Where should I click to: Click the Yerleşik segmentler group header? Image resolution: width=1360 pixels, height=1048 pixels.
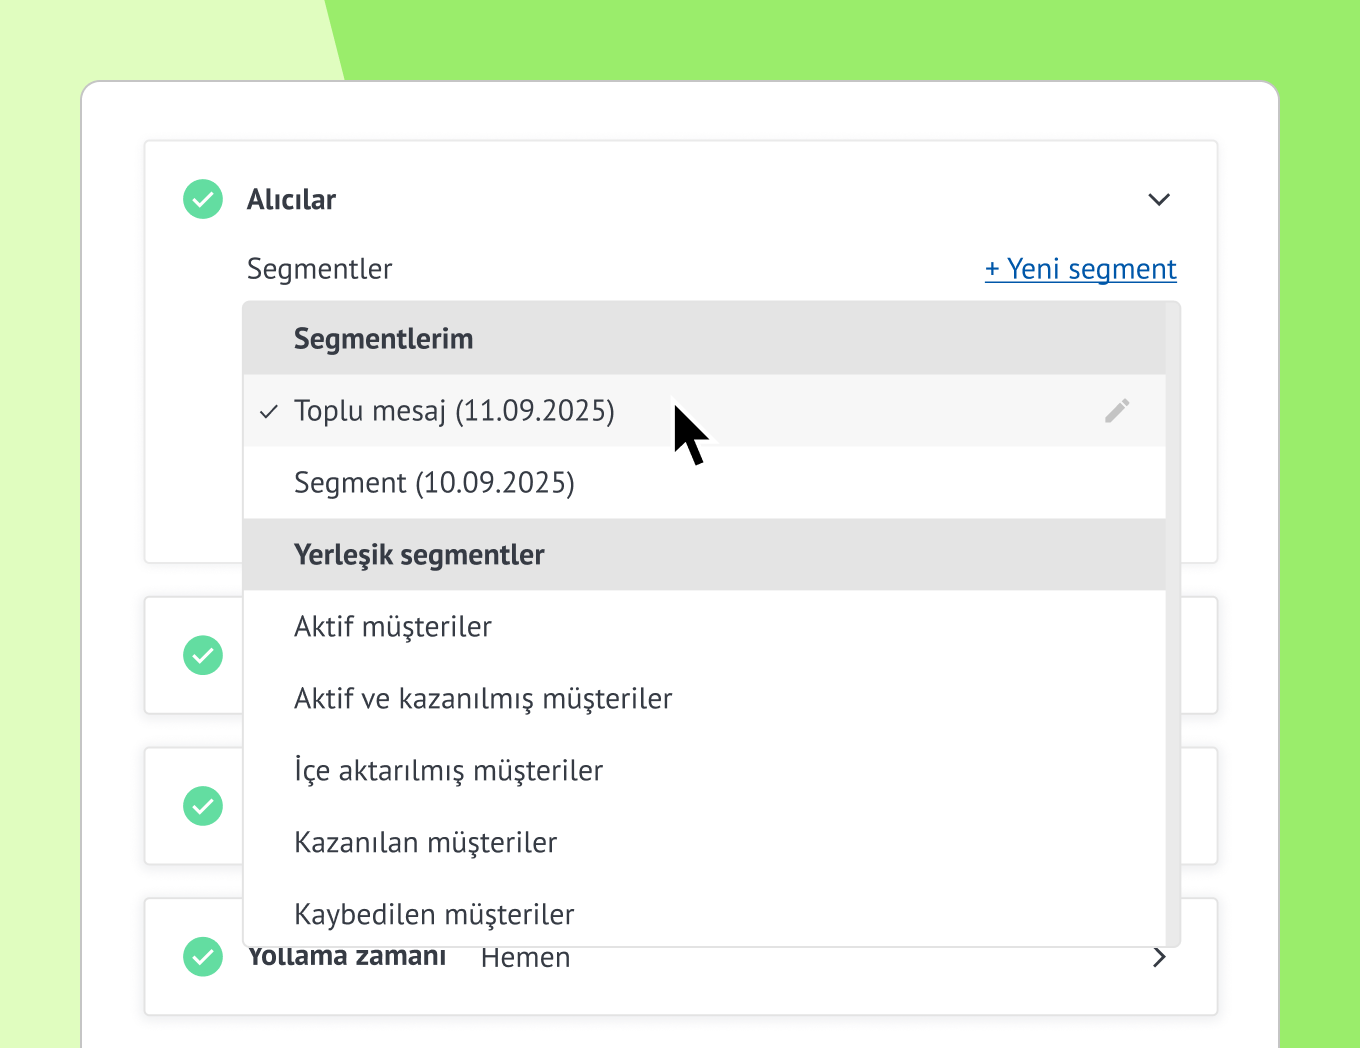click(419, 555)
